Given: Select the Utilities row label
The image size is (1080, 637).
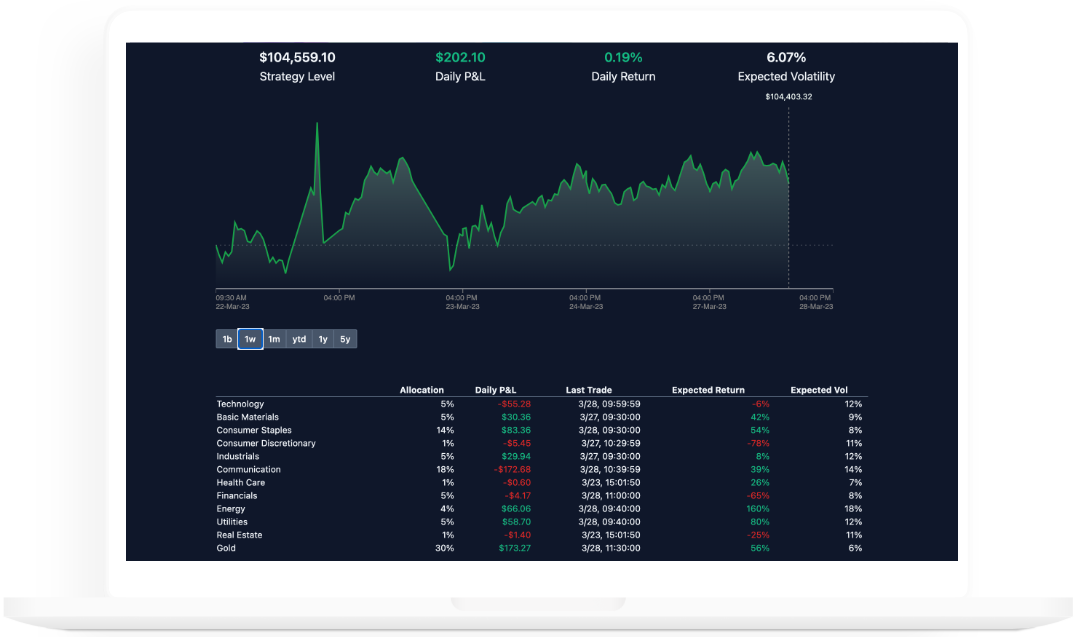Looking at the screenshot, I should point(232,522).
